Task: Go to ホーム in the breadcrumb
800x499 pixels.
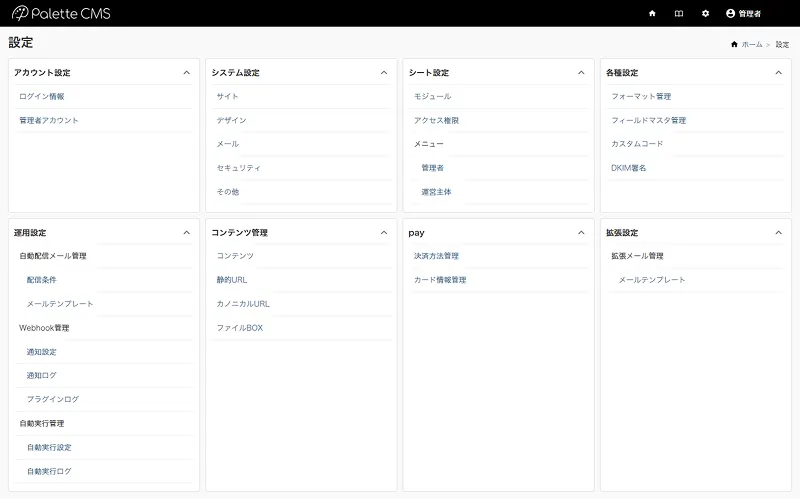Action: click(752, 44)
